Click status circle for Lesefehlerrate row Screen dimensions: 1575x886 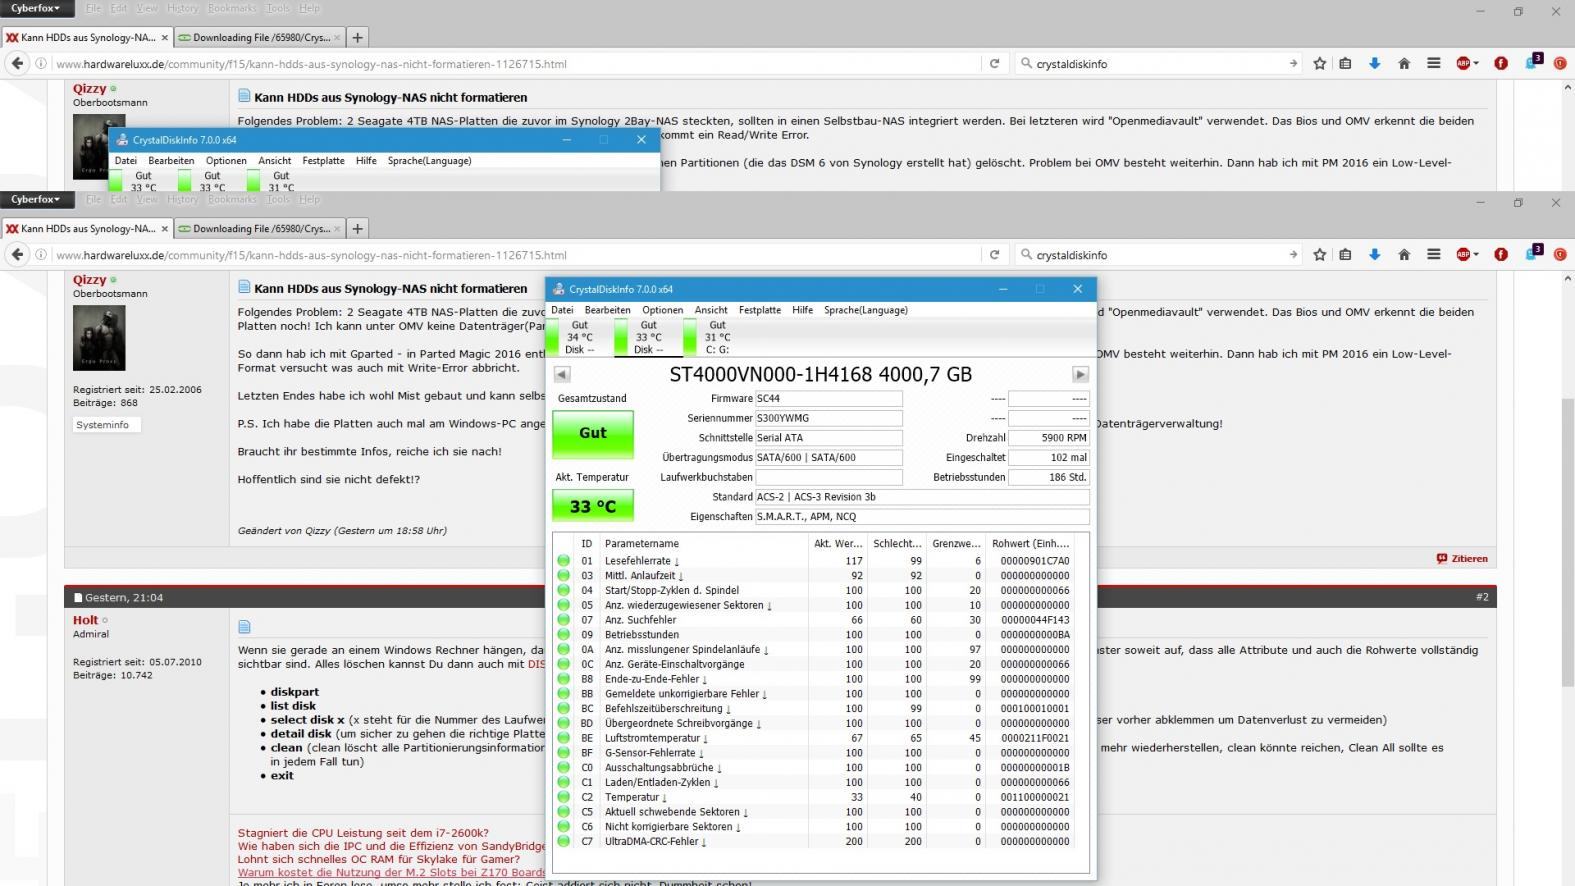564,561
